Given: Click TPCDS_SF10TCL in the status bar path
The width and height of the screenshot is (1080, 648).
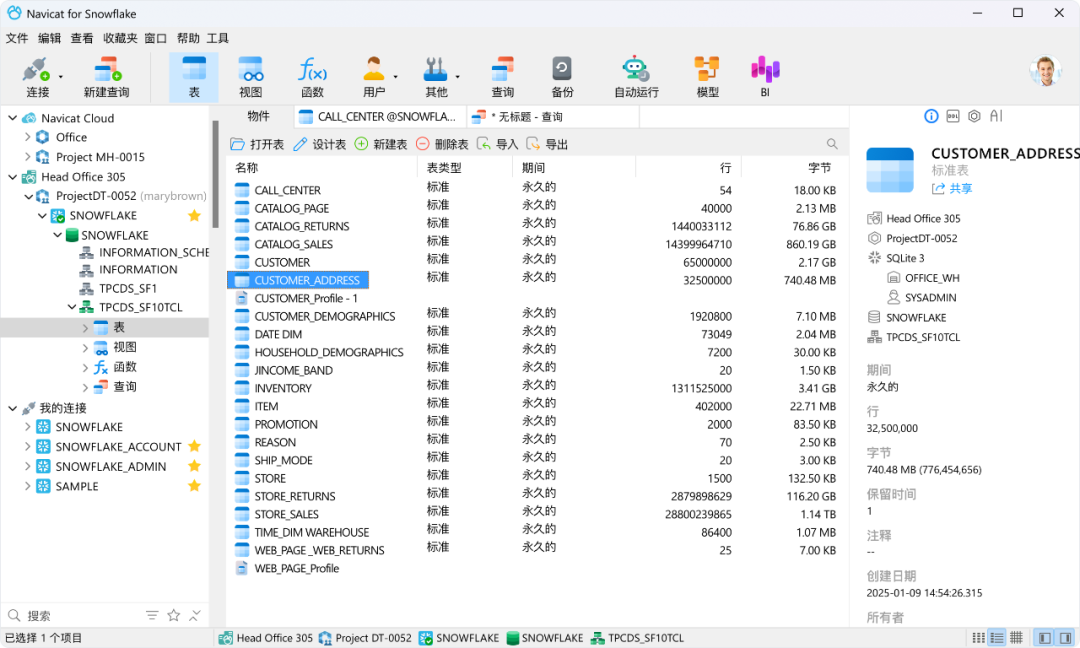Looking at the screenshot, I should click(637, 638).
